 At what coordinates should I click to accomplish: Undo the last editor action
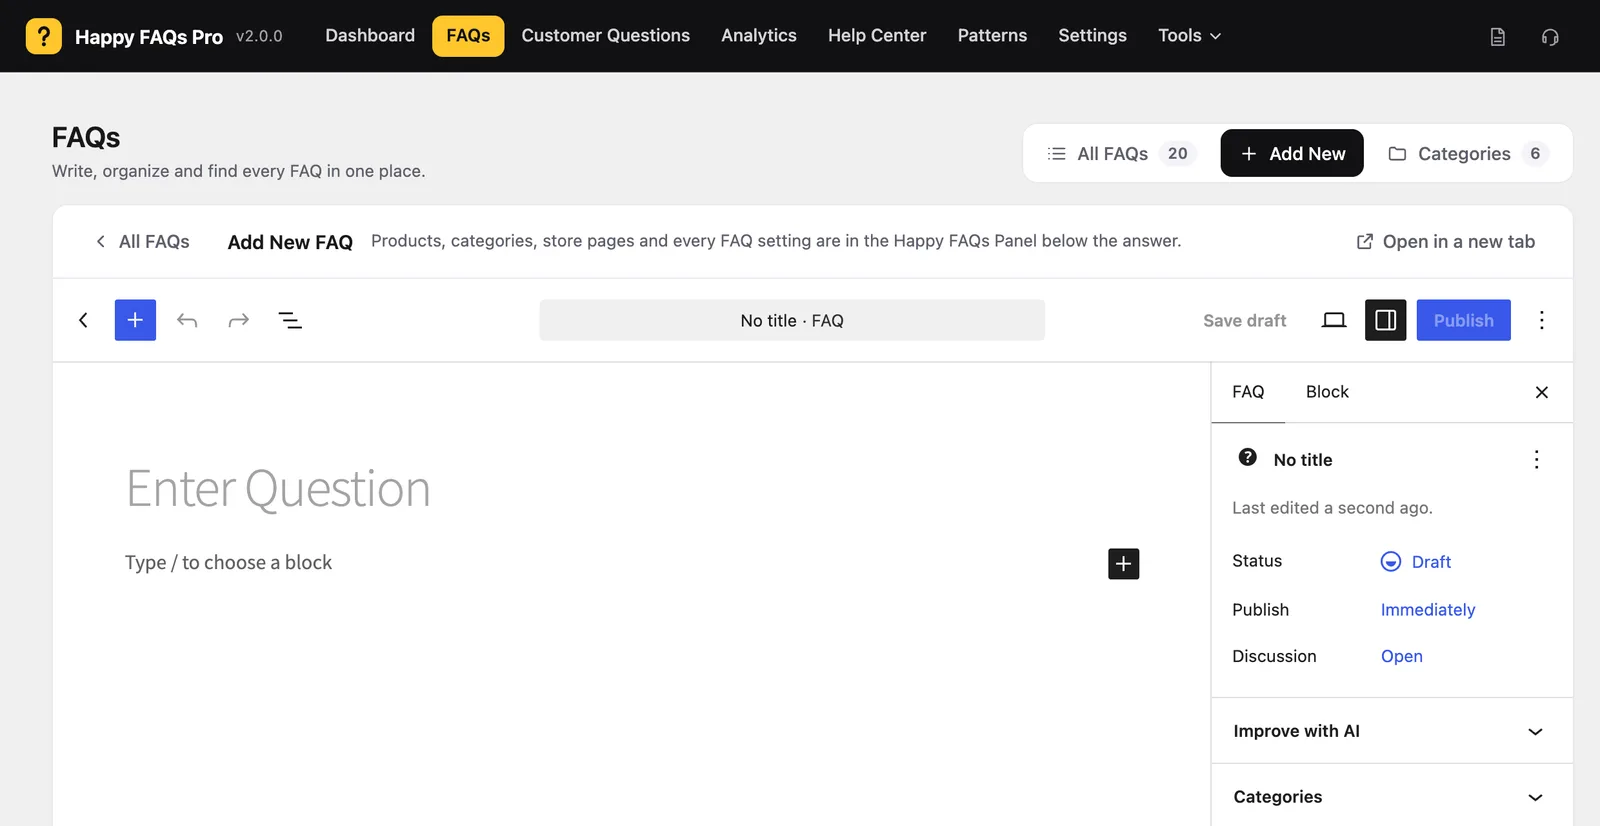click(187, 320)
